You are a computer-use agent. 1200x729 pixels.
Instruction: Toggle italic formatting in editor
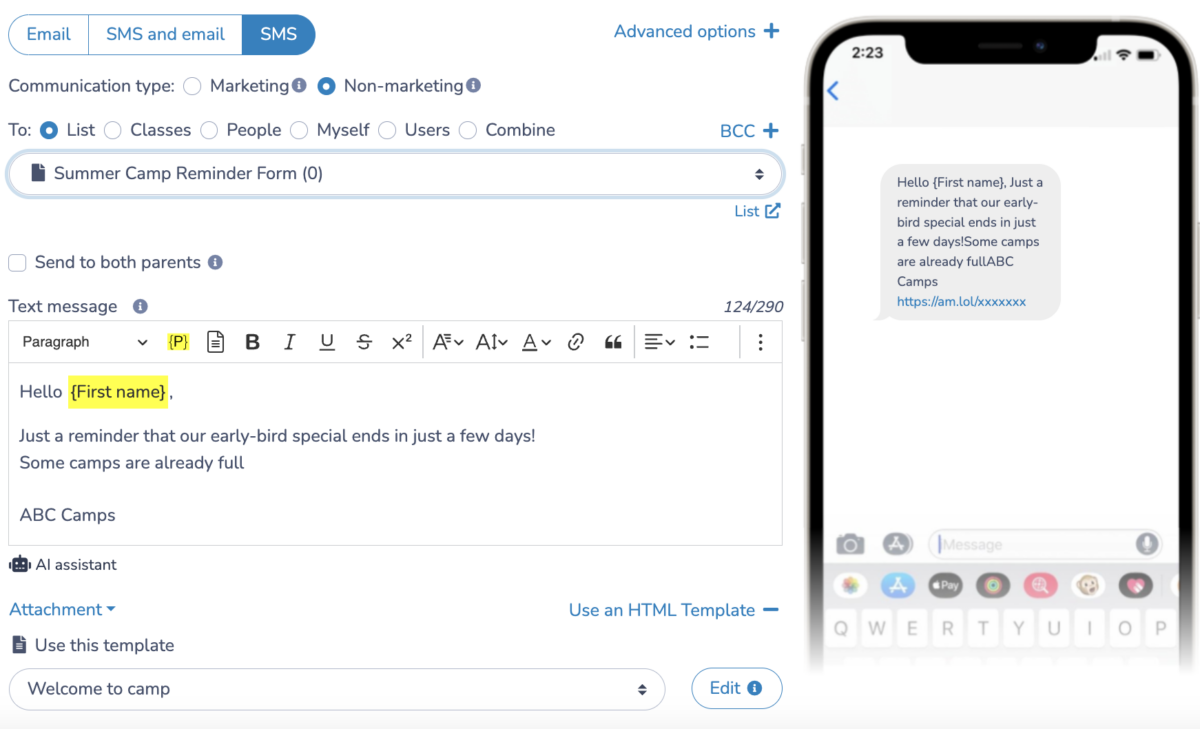[289, 342]
